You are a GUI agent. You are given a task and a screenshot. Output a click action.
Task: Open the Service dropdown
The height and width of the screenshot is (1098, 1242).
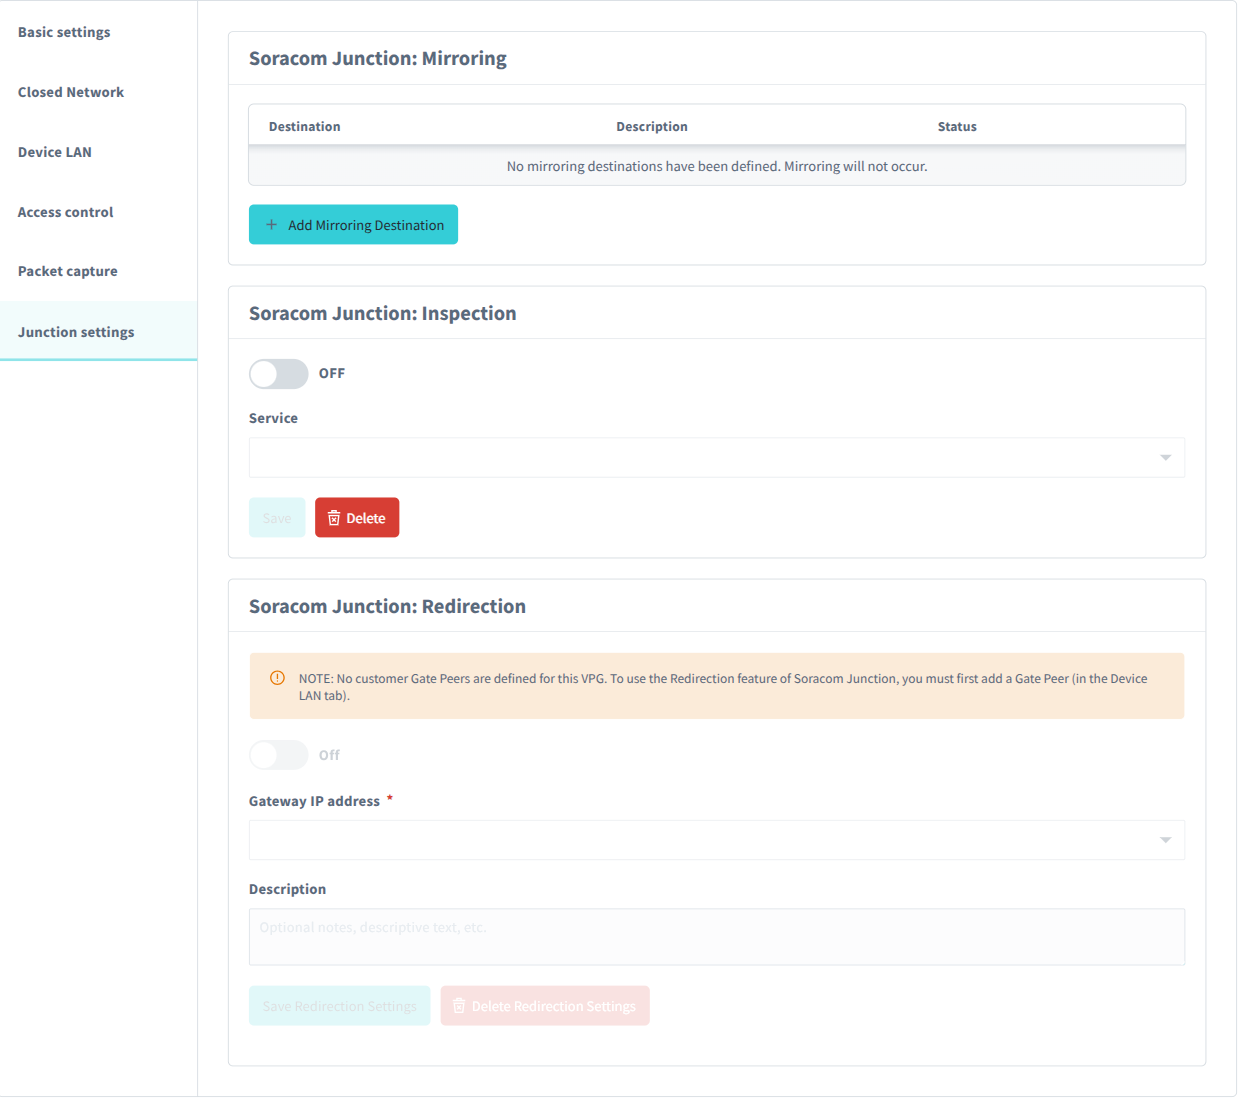click(716, 457)
